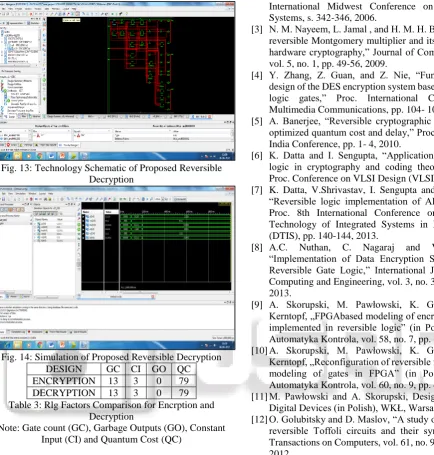Image resolution: width=434 pixels, height=455 pixels.
Task: Click the DECRYPTION row label
Action: click(x=64, y=393)
